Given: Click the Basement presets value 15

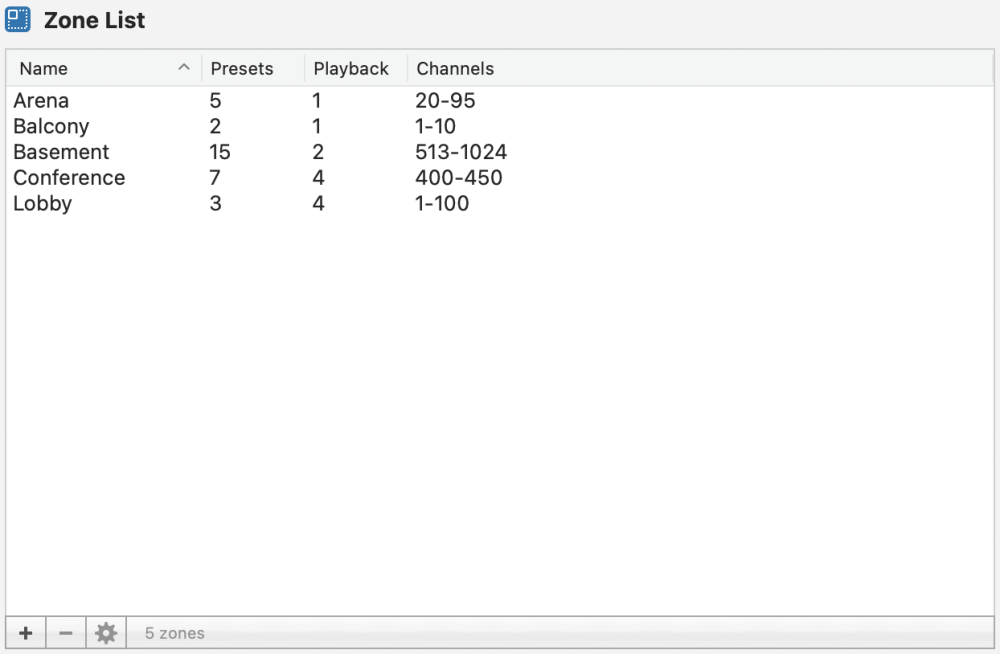Looking at the screenshot, I should (220, 152).
